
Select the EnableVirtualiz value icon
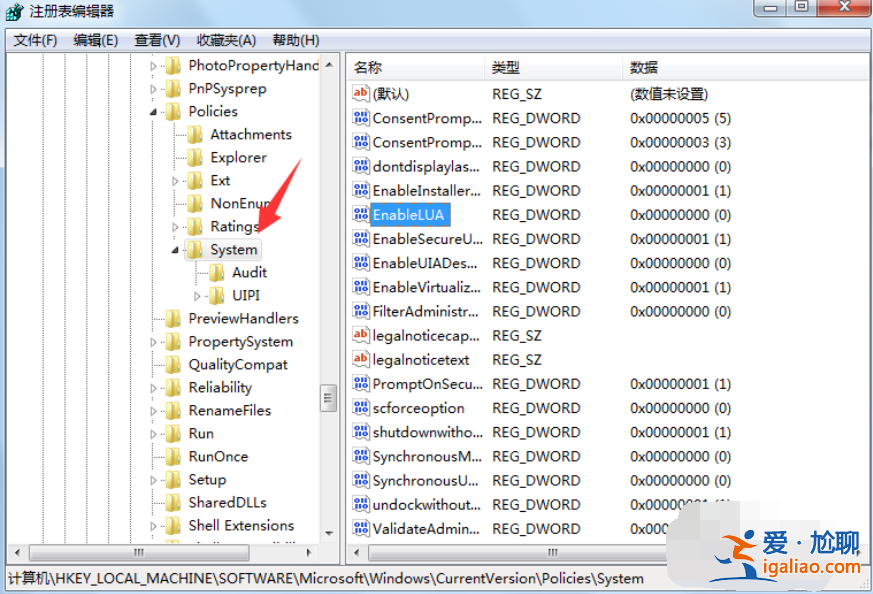(361, 287)
